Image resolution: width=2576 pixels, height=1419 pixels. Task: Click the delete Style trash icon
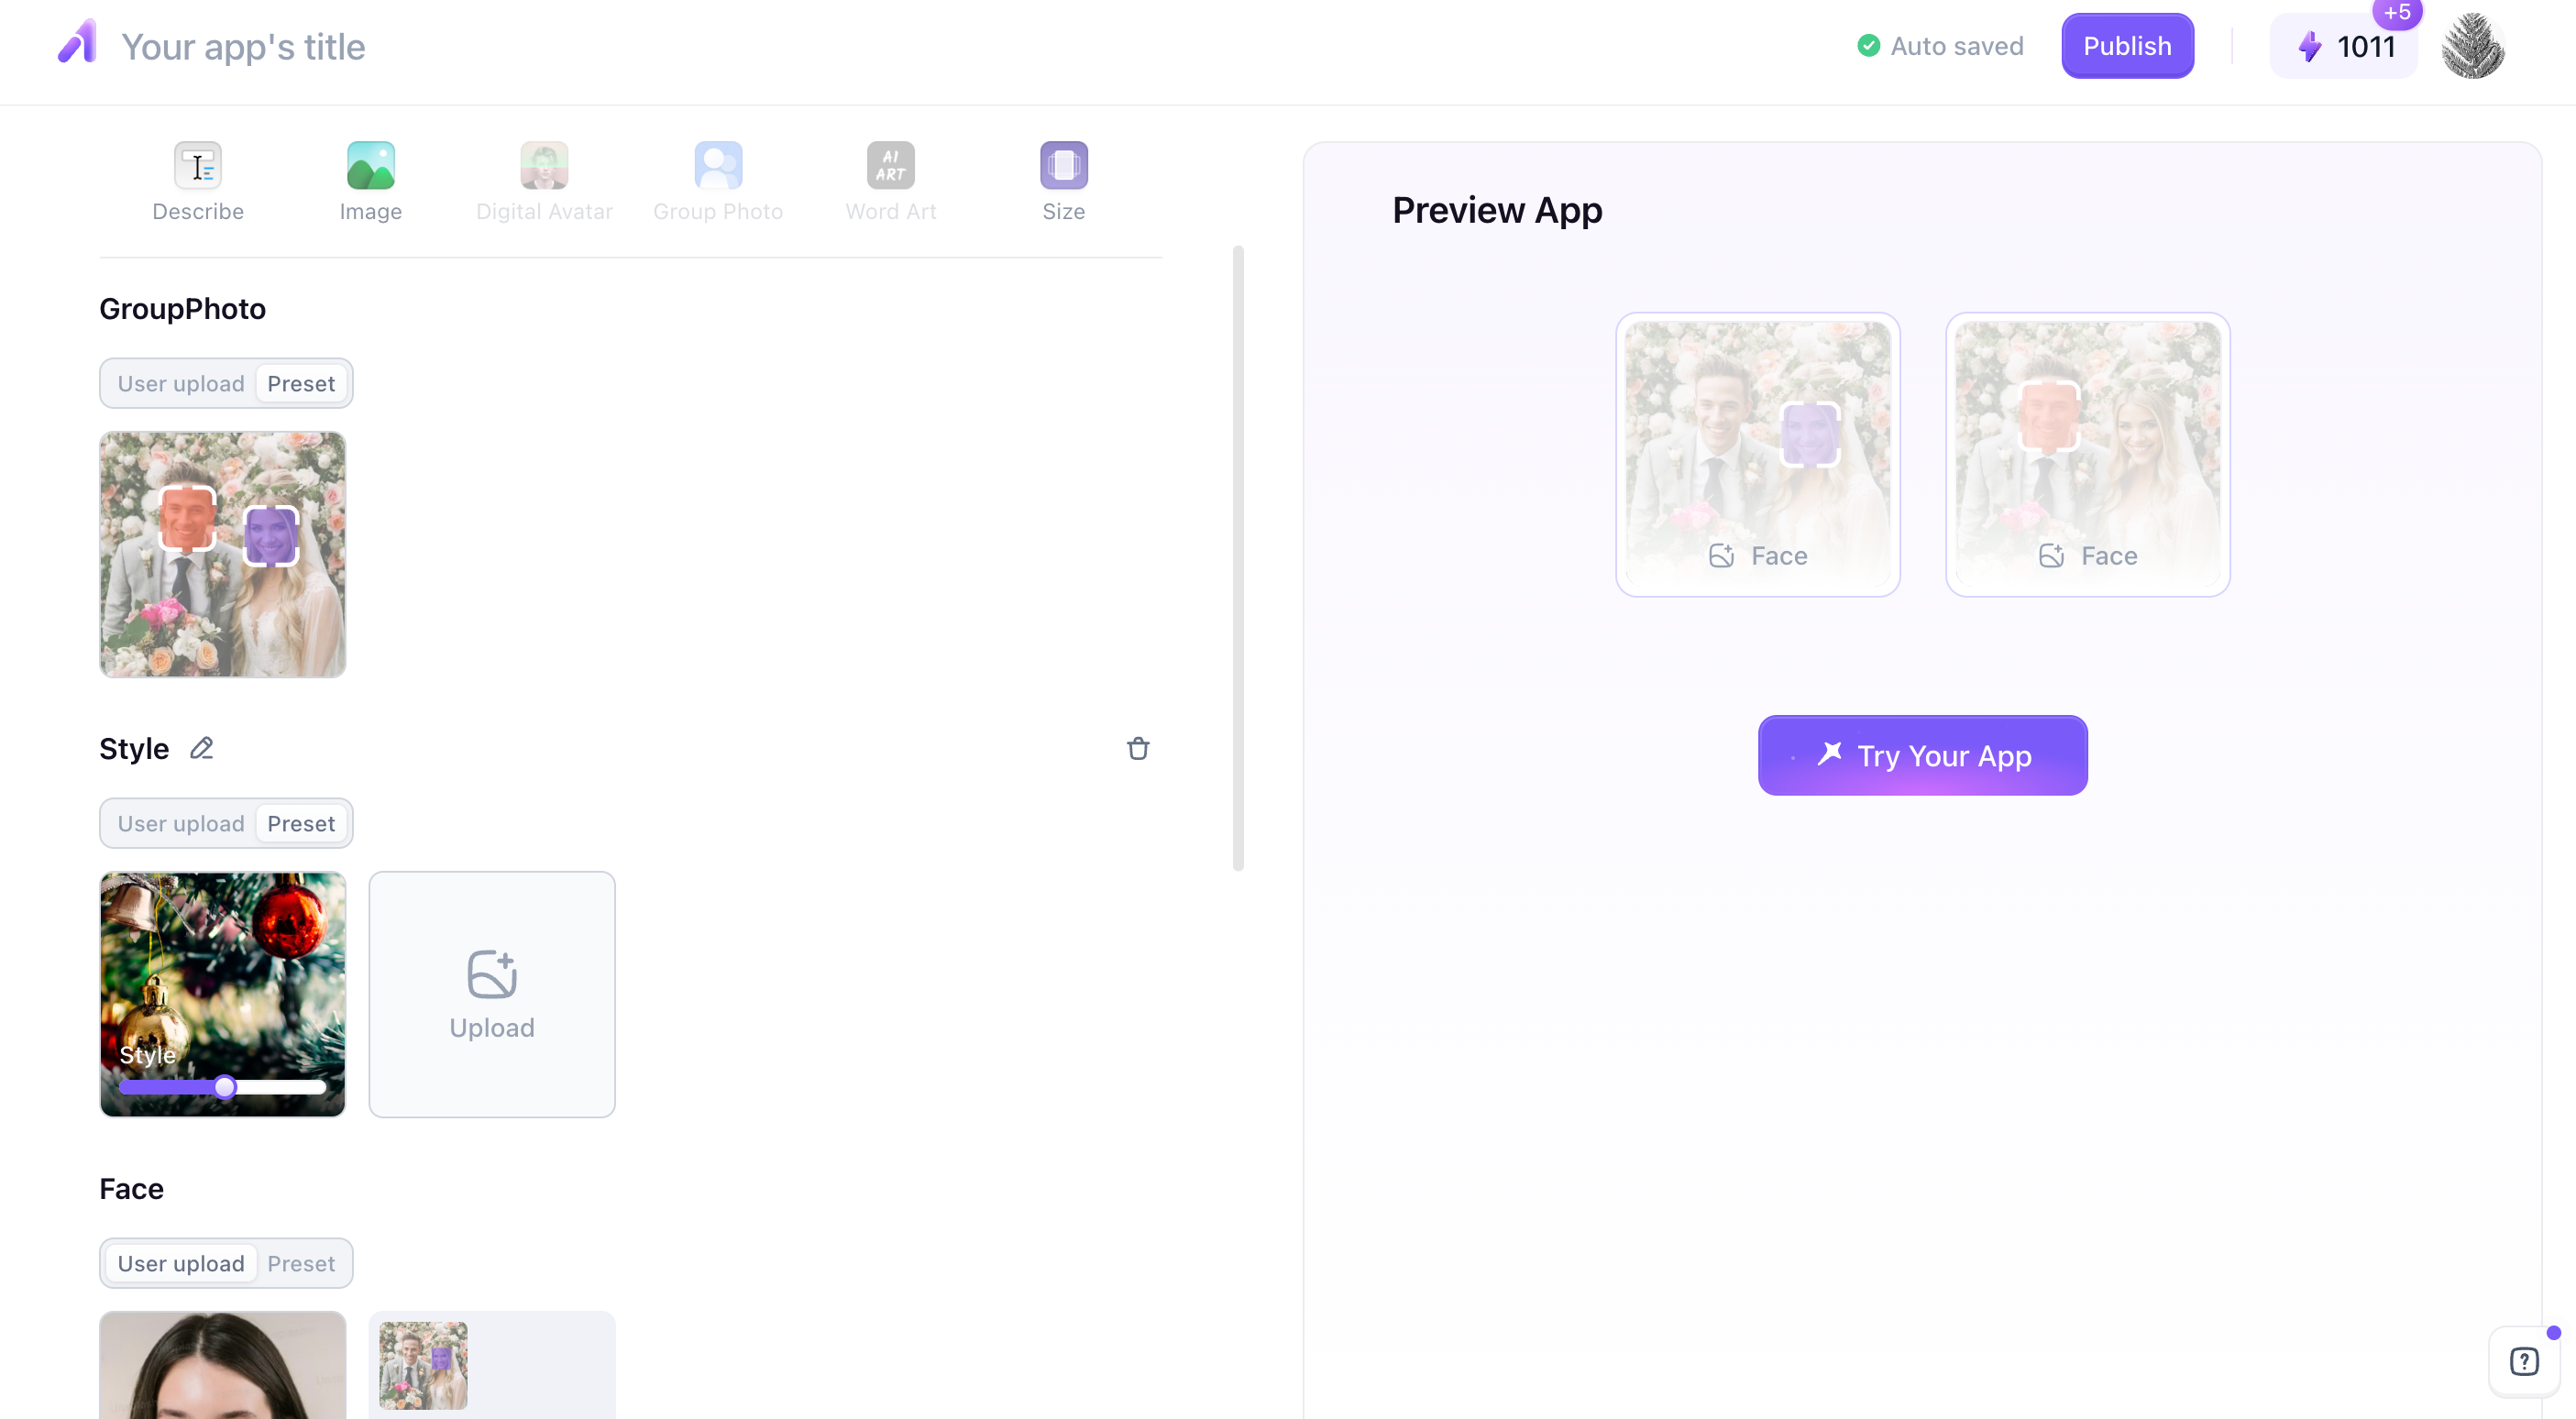(x=1139, y=748)
